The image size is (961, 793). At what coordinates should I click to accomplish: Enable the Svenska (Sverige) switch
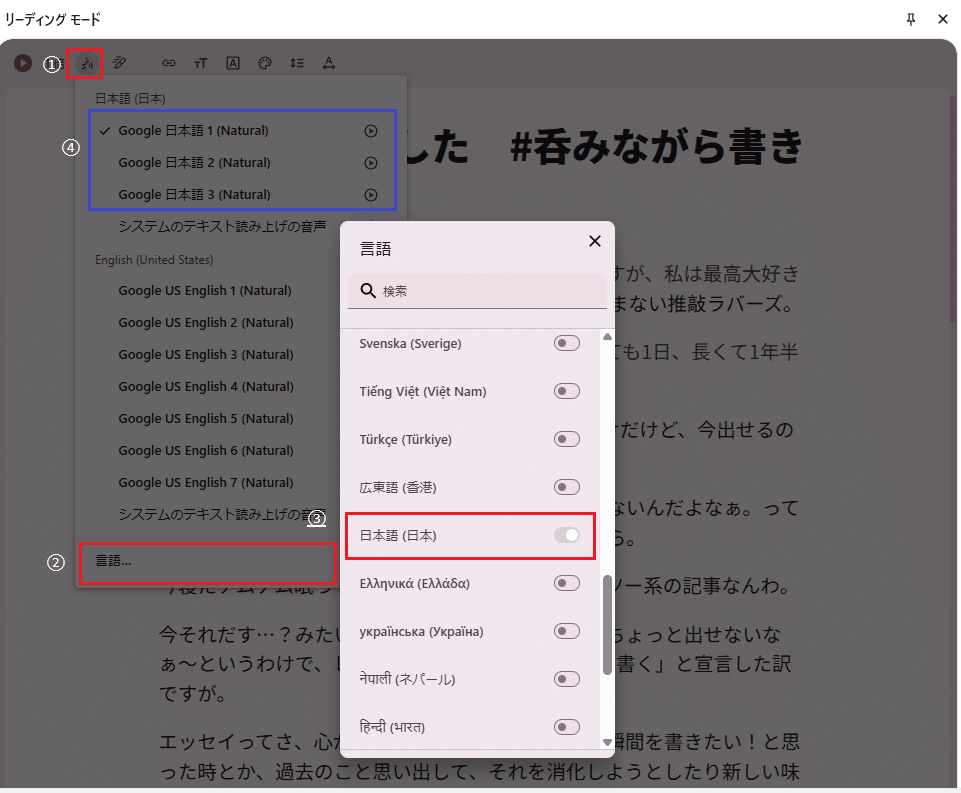pyautogui.click(x=566, y=343)
